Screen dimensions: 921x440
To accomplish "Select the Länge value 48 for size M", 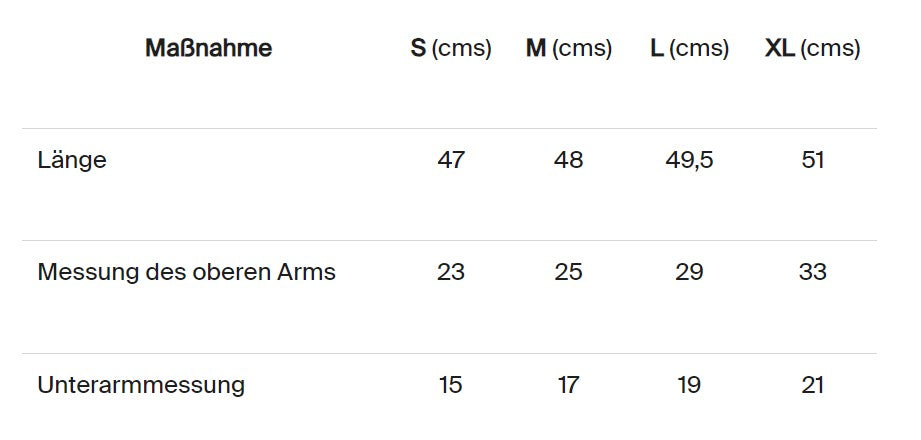I will pyautogui.click(x=568, y=160).
